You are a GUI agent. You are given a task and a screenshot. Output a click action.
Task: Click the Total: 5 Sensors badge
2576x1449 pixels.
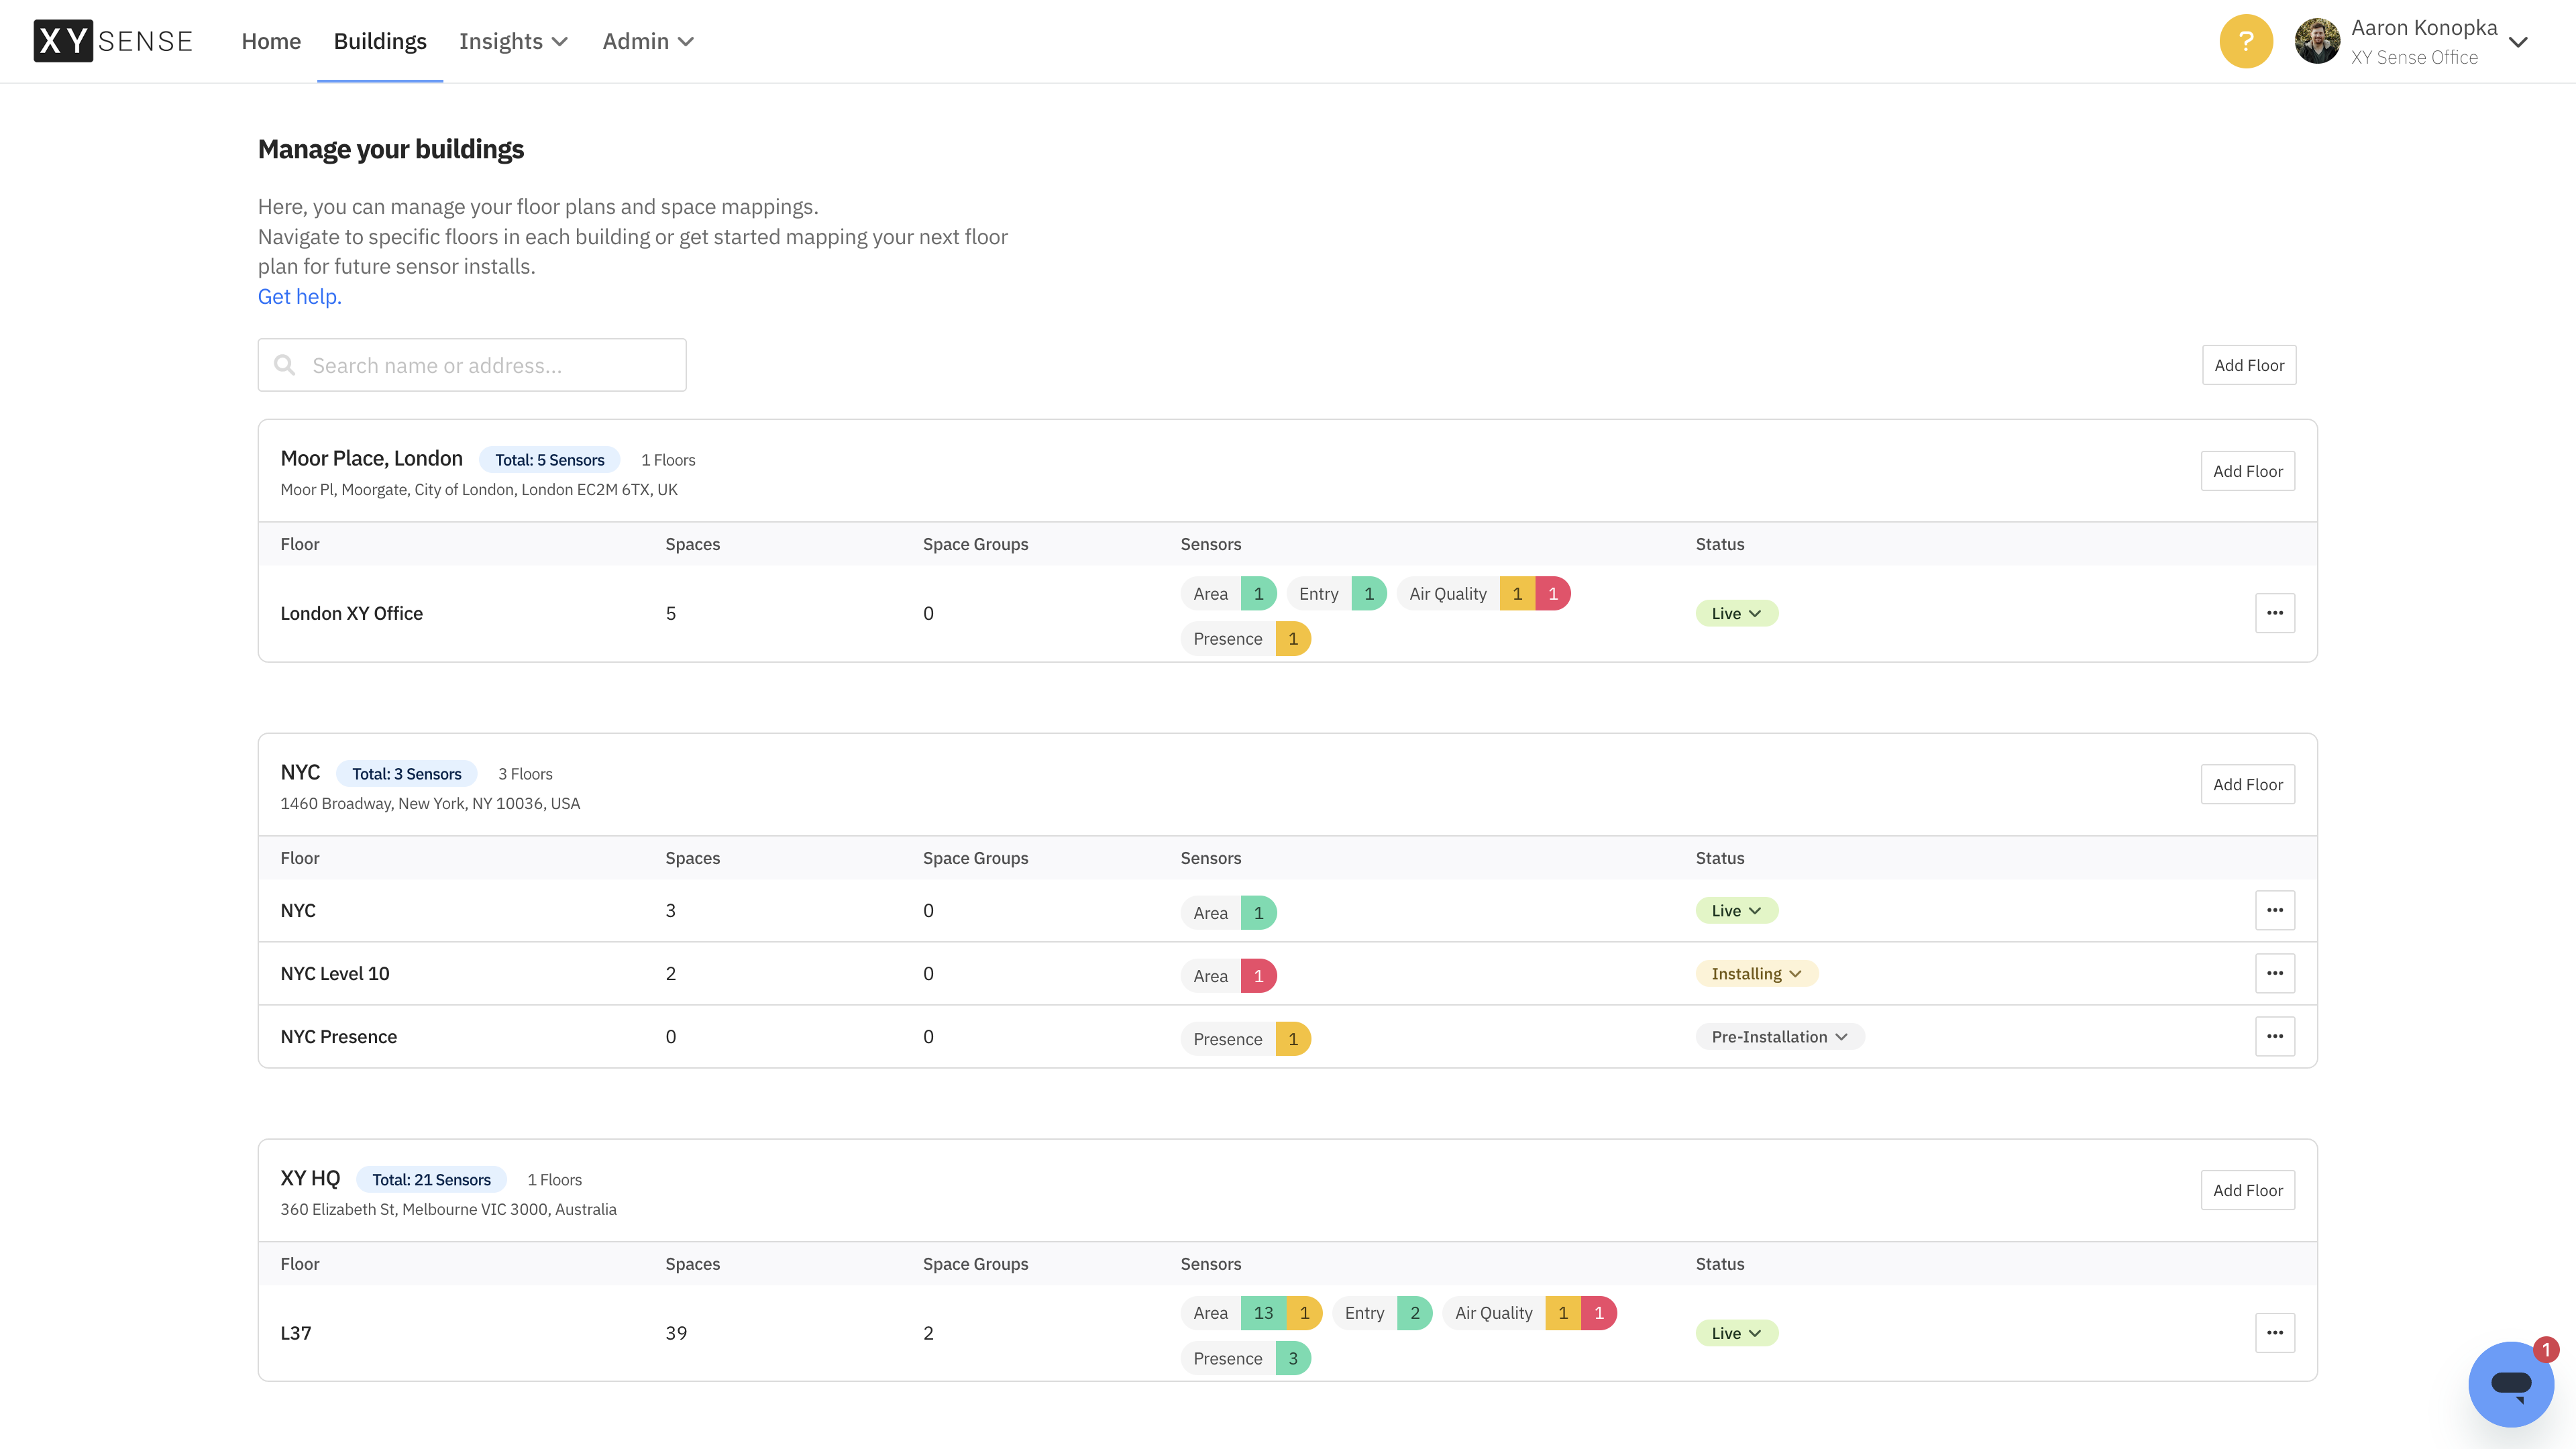[550, 460]
